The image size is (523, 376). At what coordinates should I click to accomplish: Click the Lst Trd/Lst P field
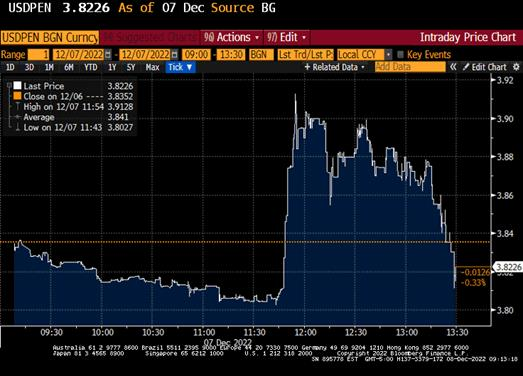point(306,54)
